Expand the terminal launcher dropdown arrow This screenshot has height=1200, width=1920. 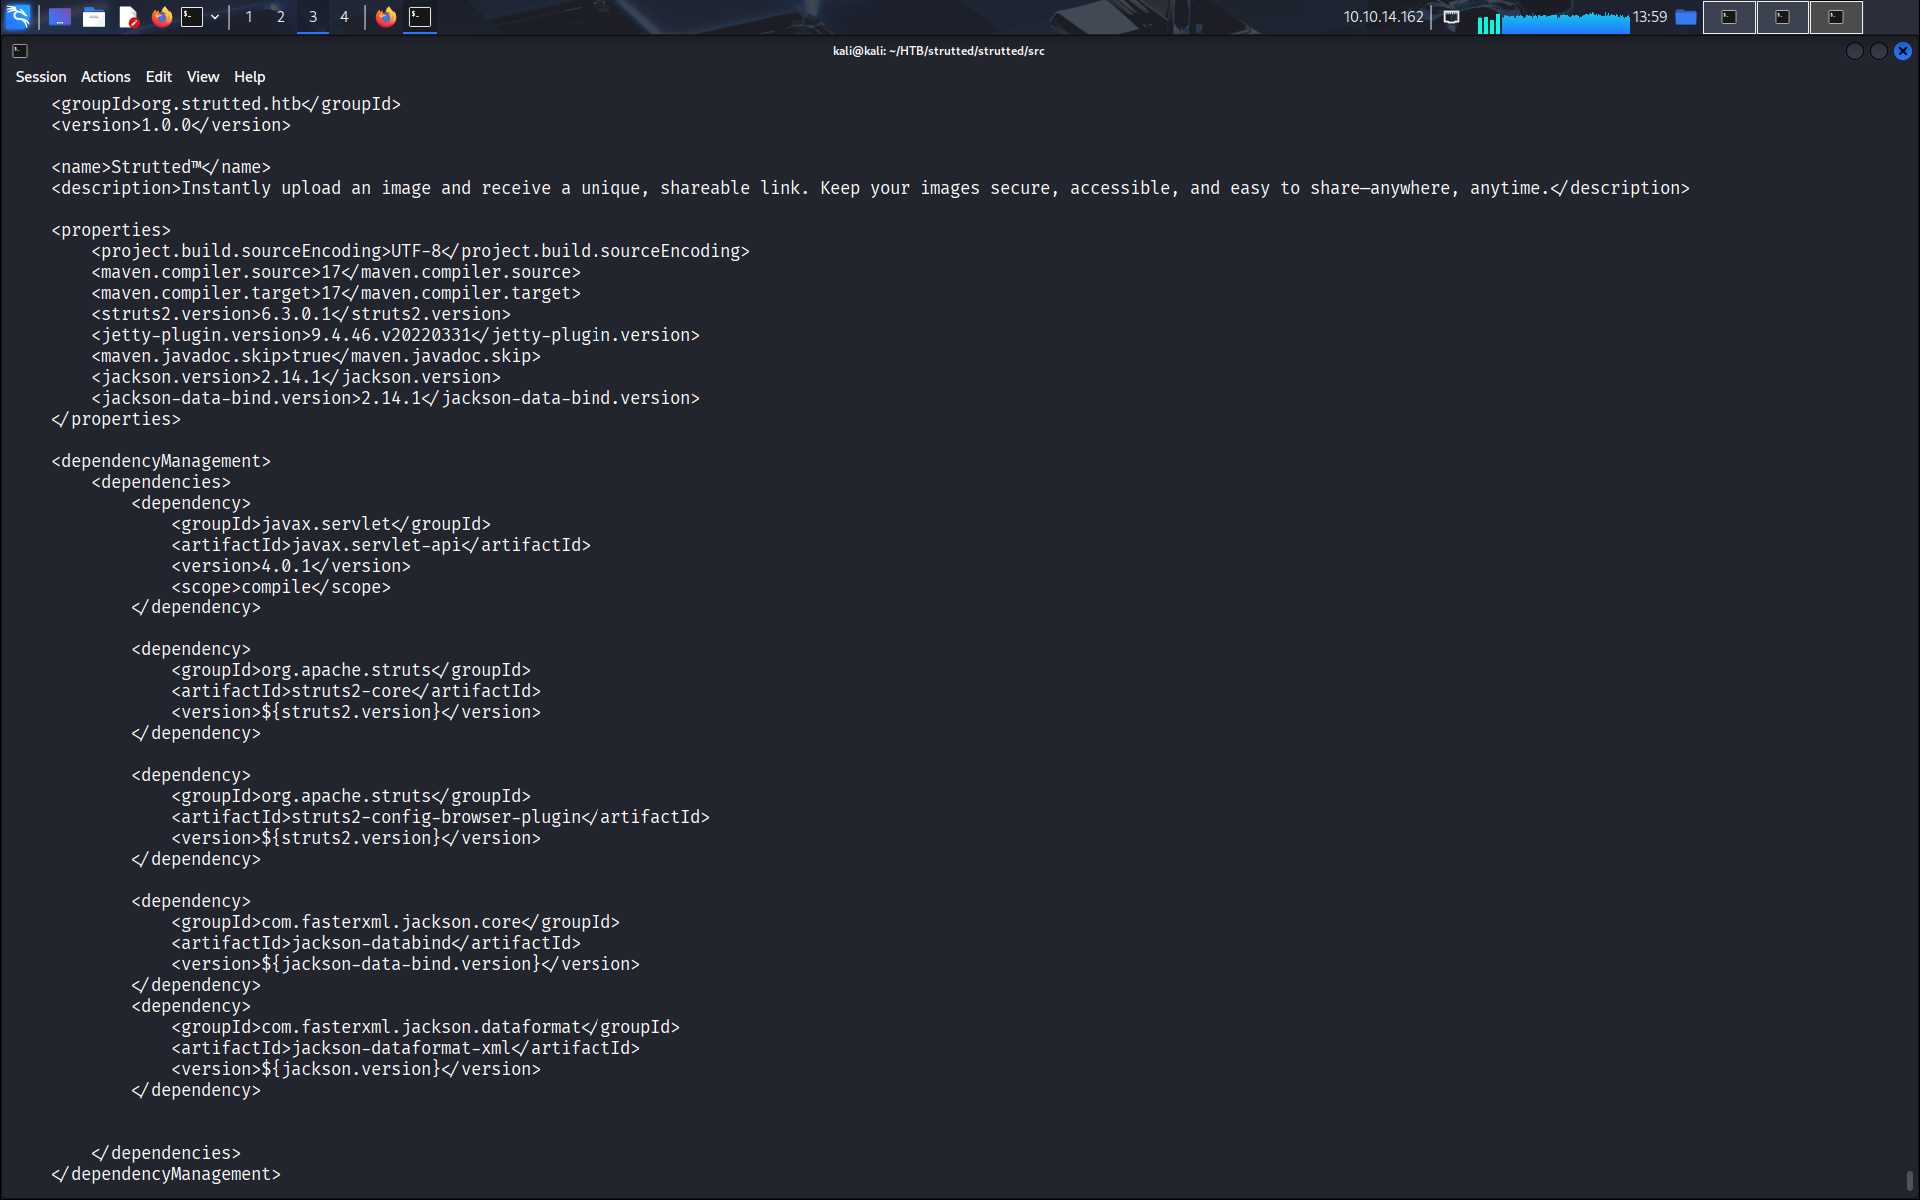pyautogui.click(x=215, y=17)
